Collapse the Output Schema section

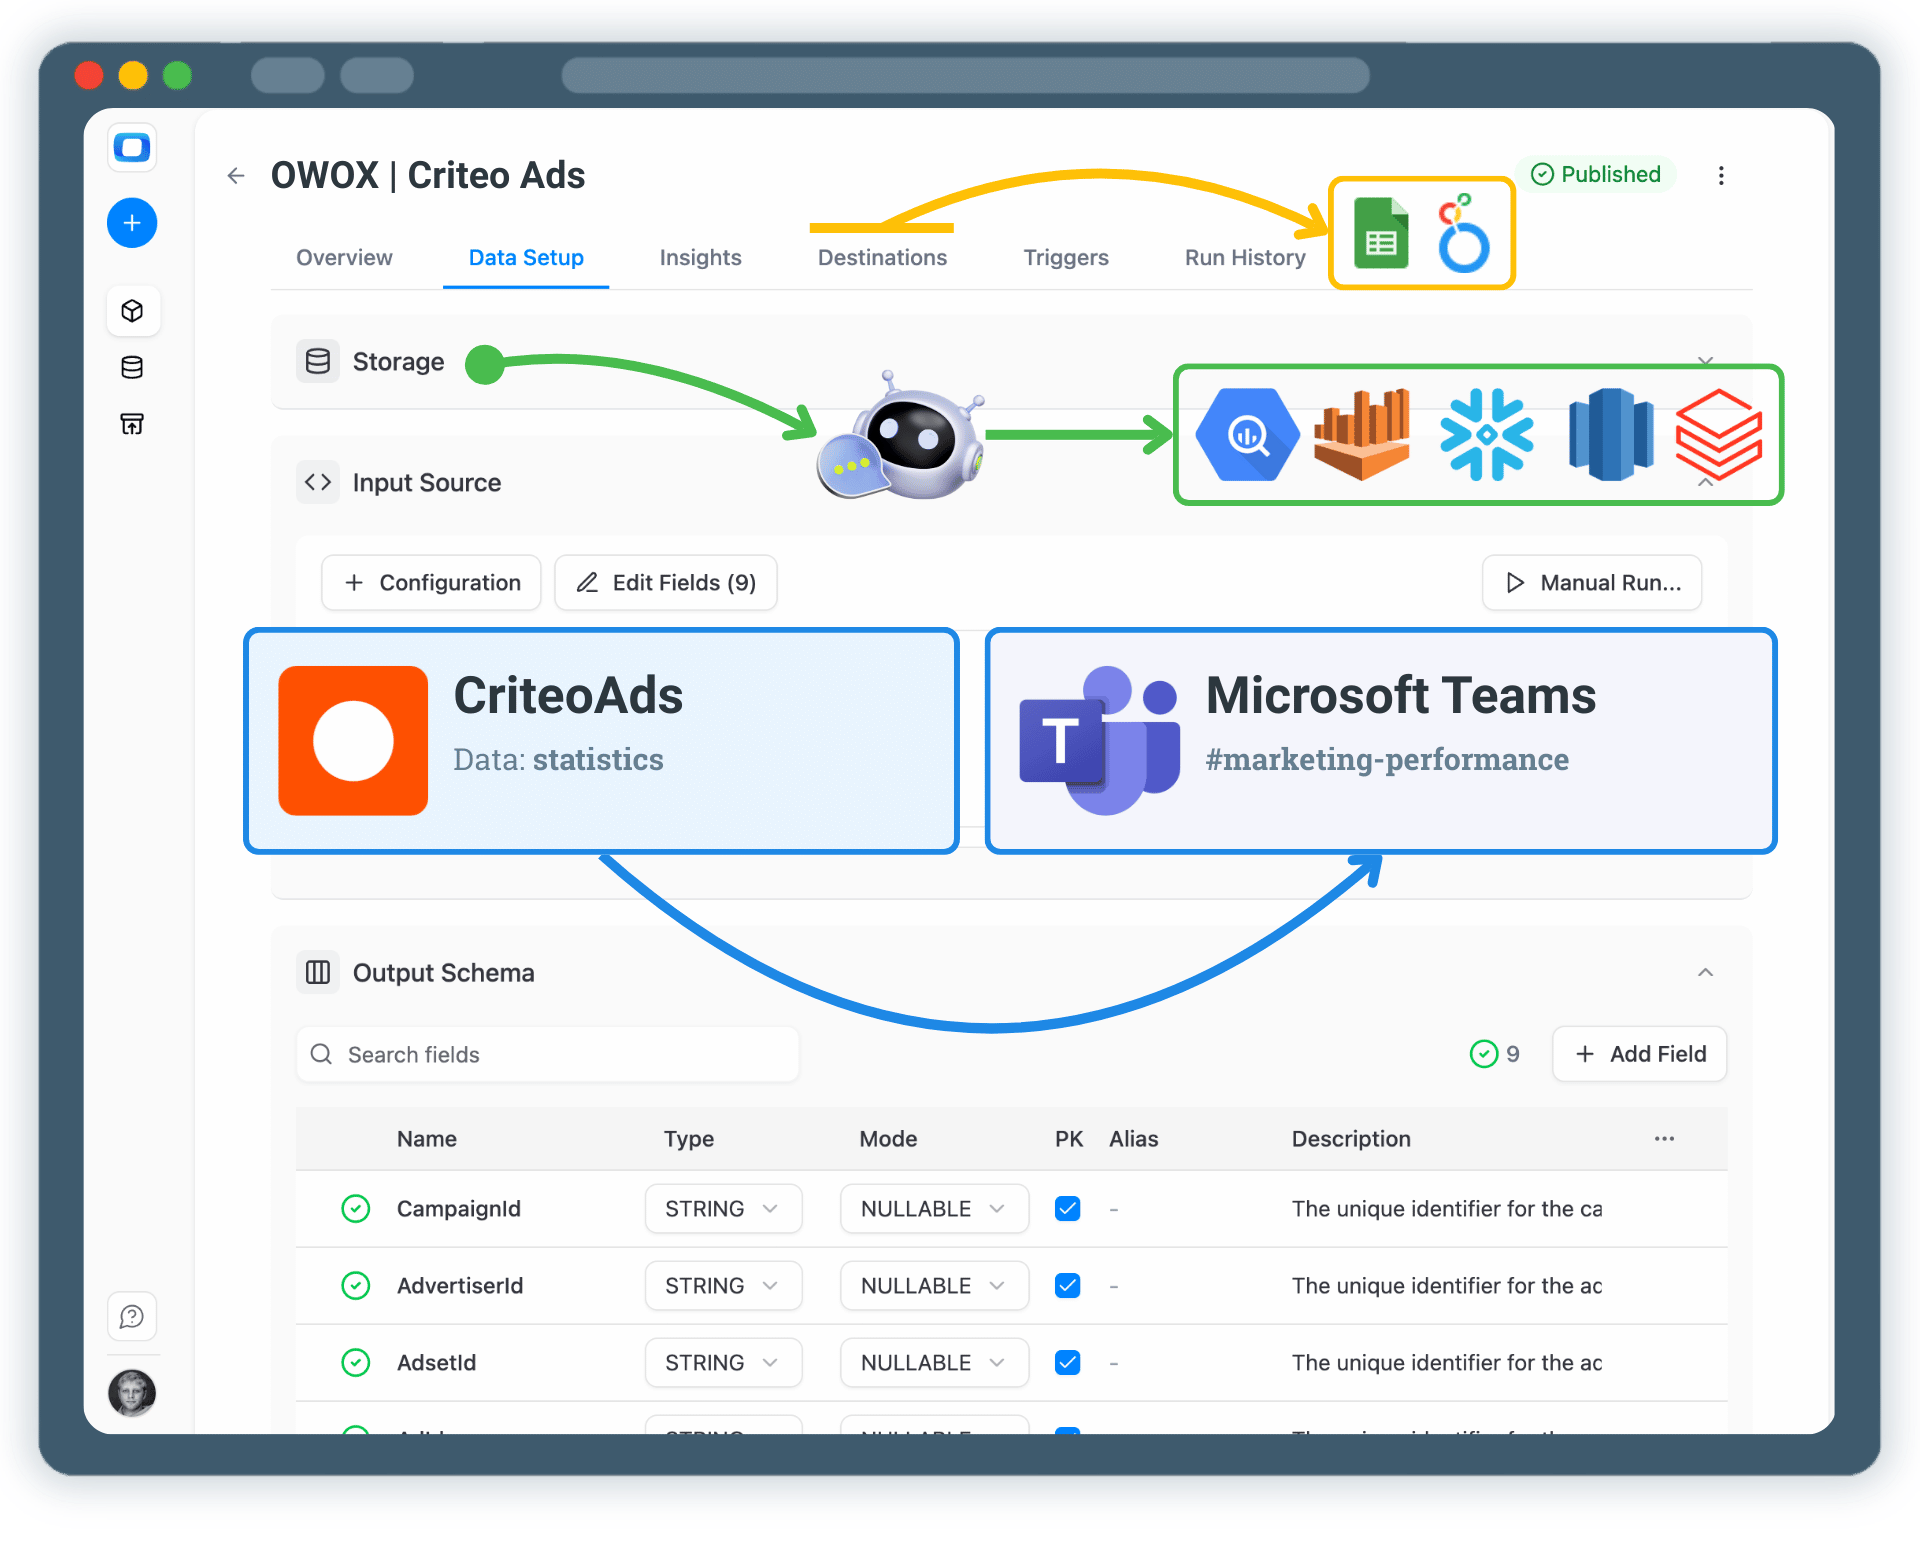click(x=1705, y=971)
